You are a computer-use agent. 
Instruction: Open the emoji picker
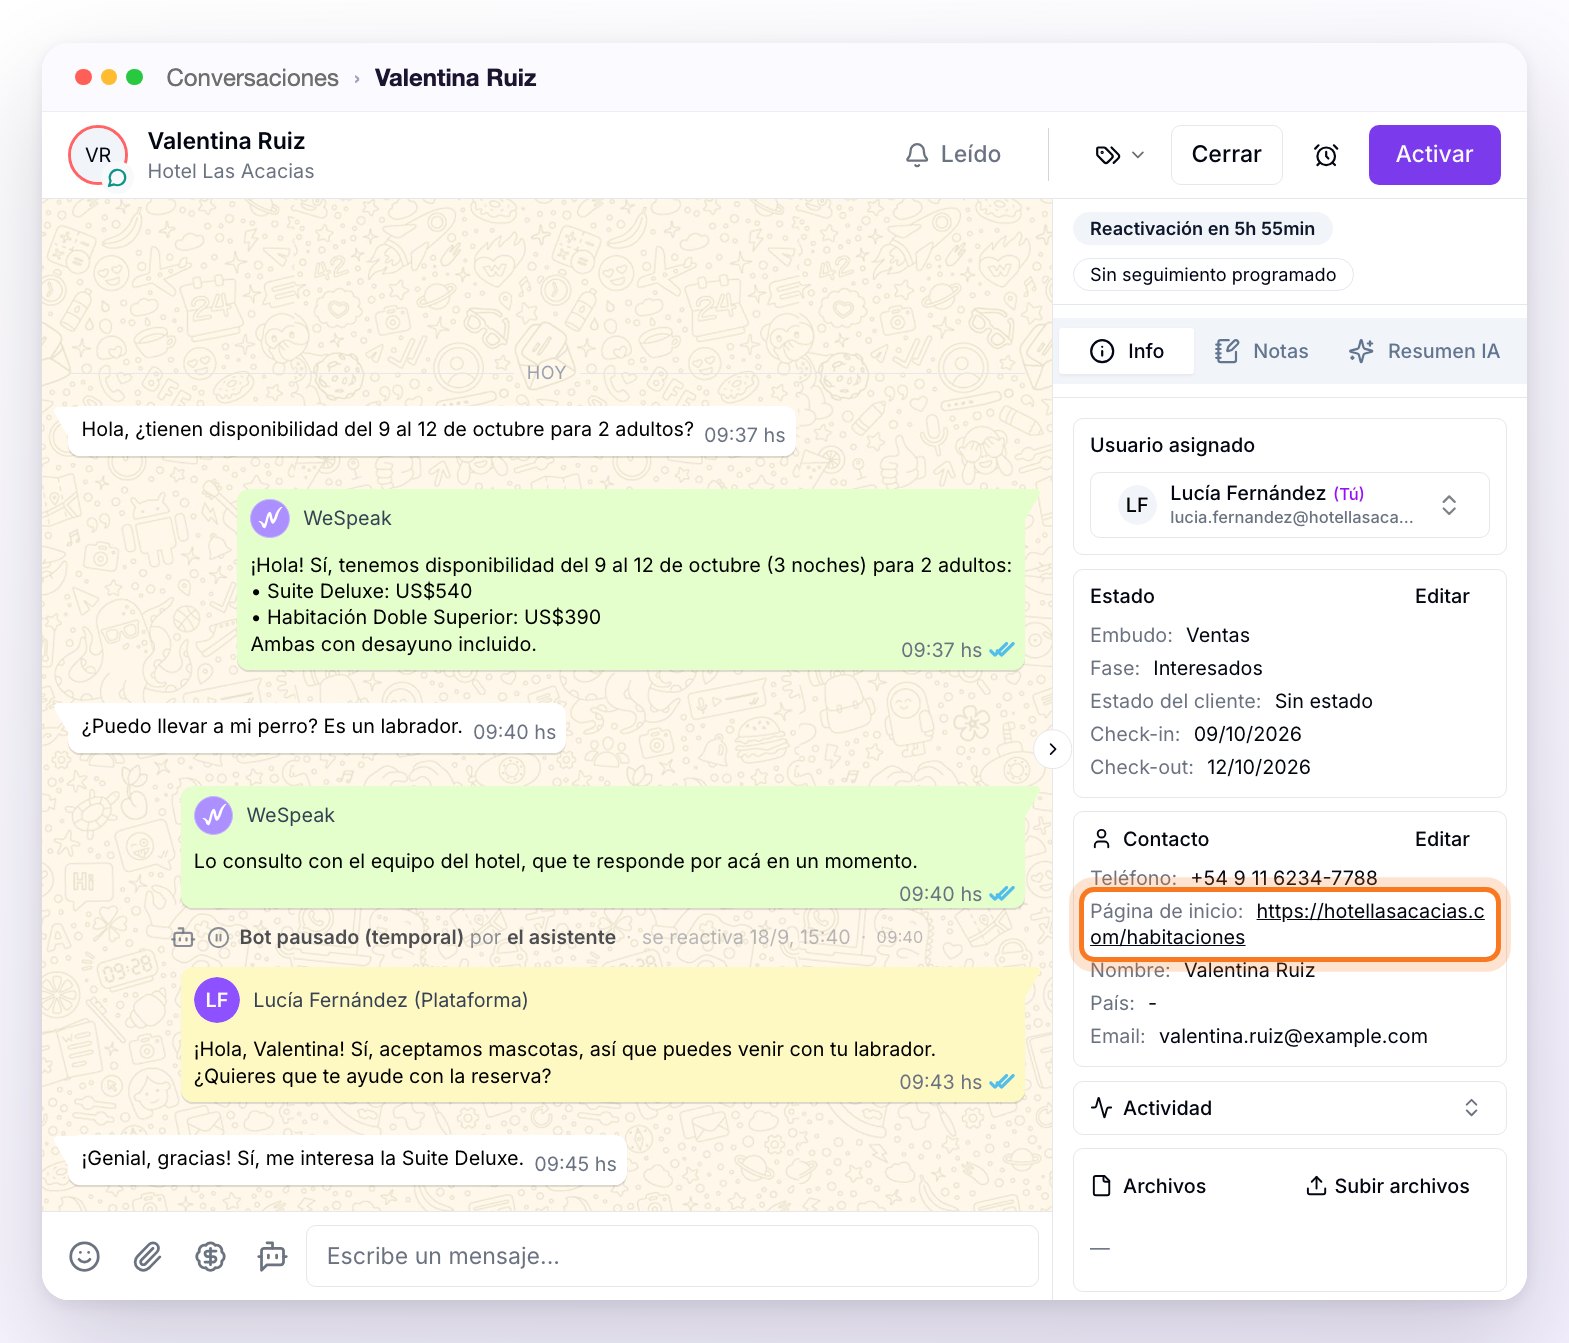[85, 1256]
